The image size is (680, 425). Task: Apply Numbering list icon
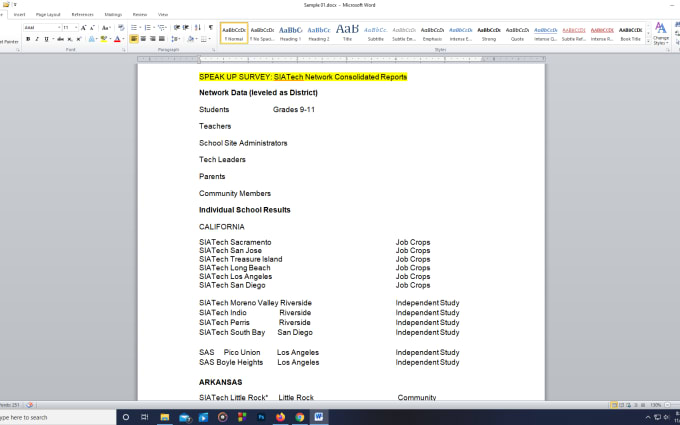147,28
